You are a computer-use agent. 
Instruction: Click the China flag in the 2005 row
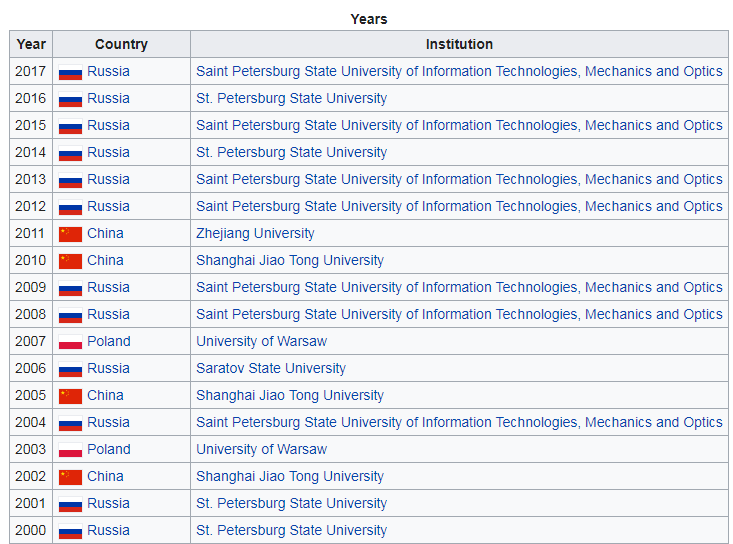pos(70,396)
